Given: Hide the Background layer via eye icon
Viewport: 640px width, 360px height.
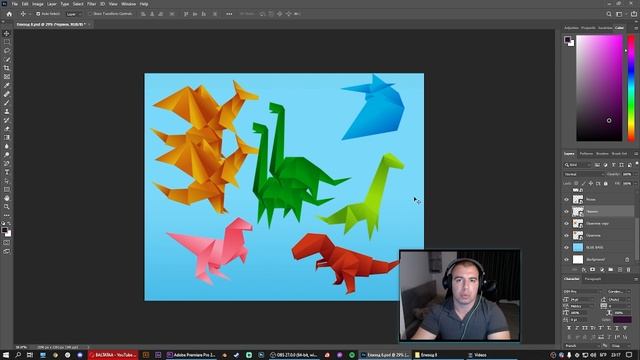Looking at the screenshot, I should click(567, 259).
